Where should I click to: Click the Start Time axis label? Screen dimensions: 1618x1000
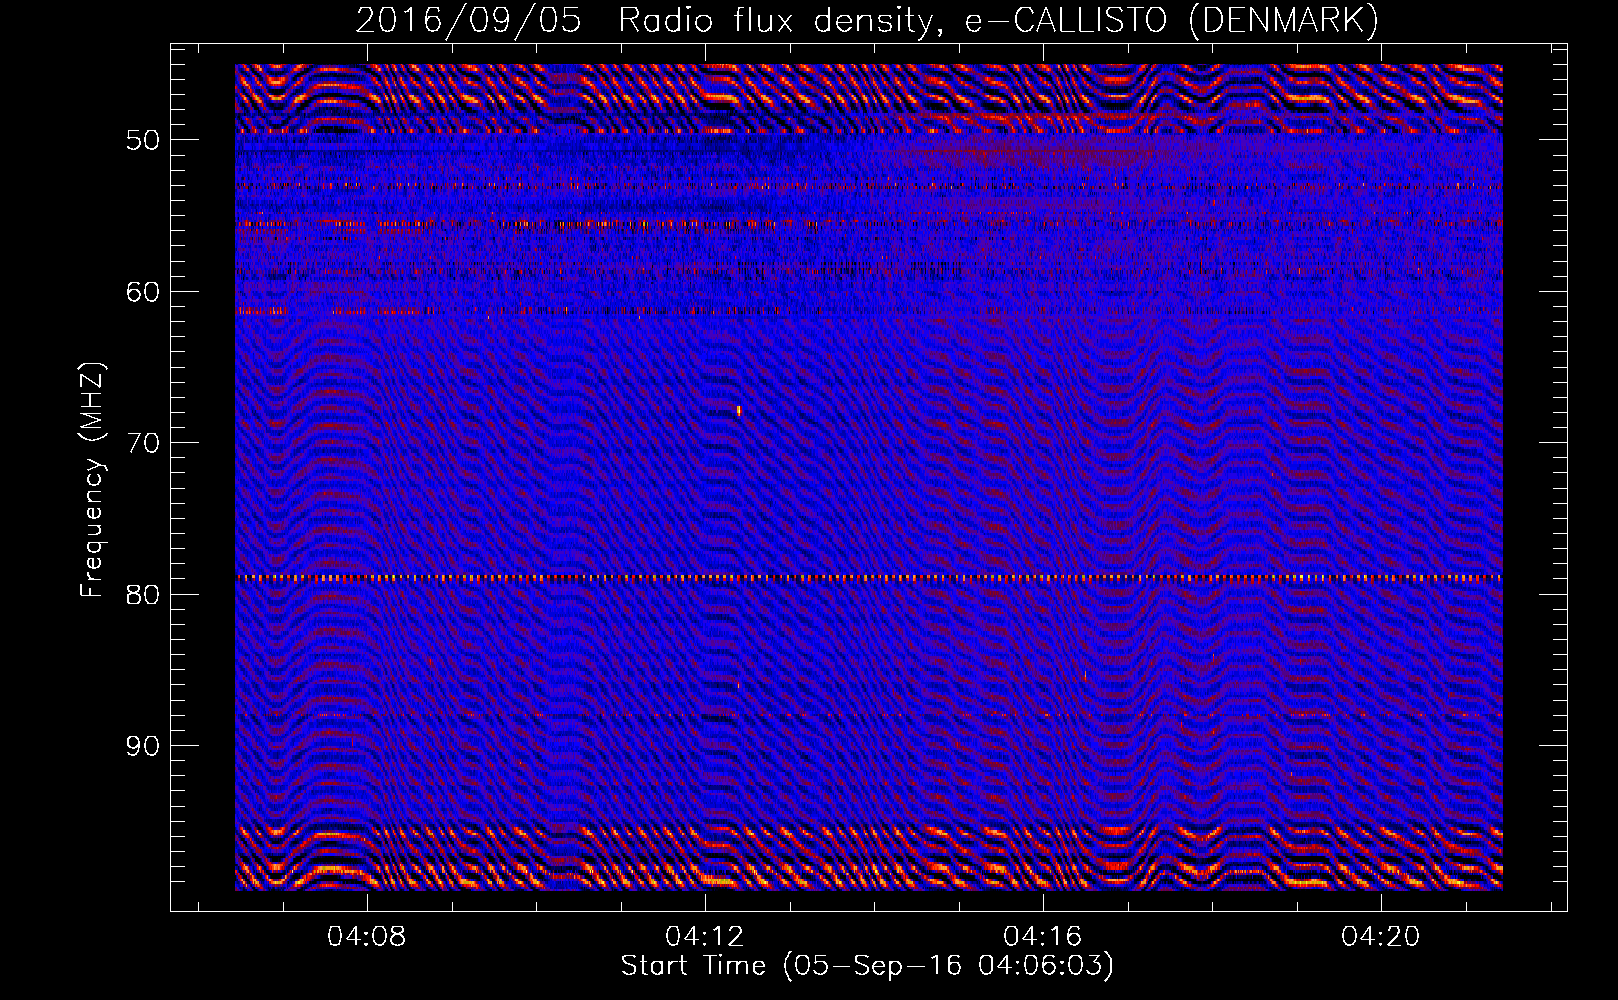(867, 966)
